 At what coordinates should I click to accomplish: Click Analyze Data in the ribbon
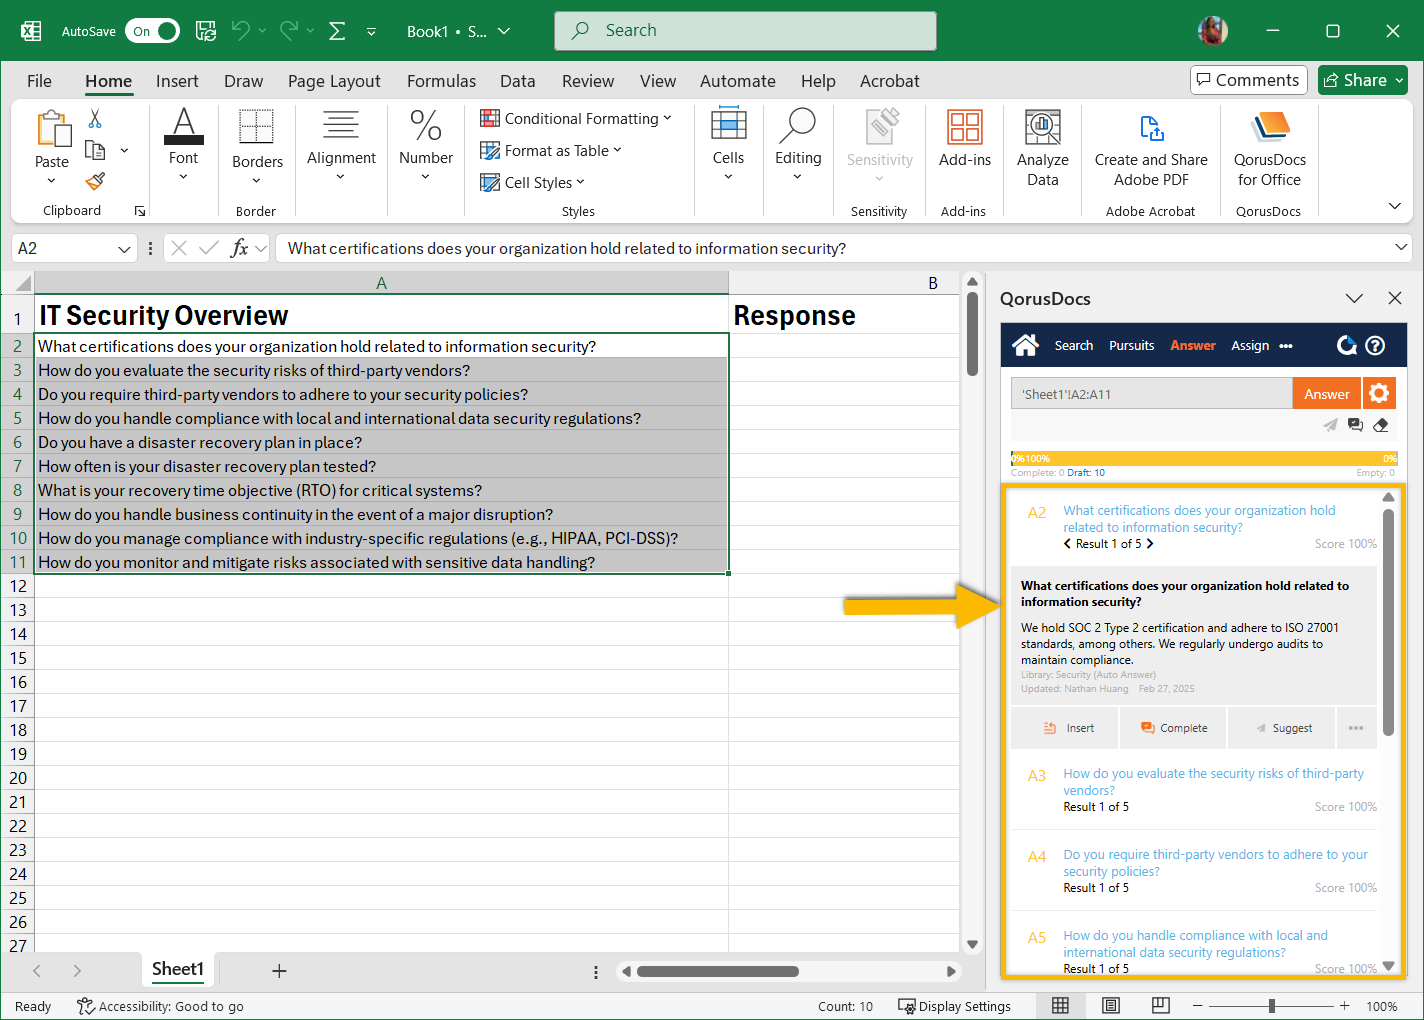click(1042, 150)
